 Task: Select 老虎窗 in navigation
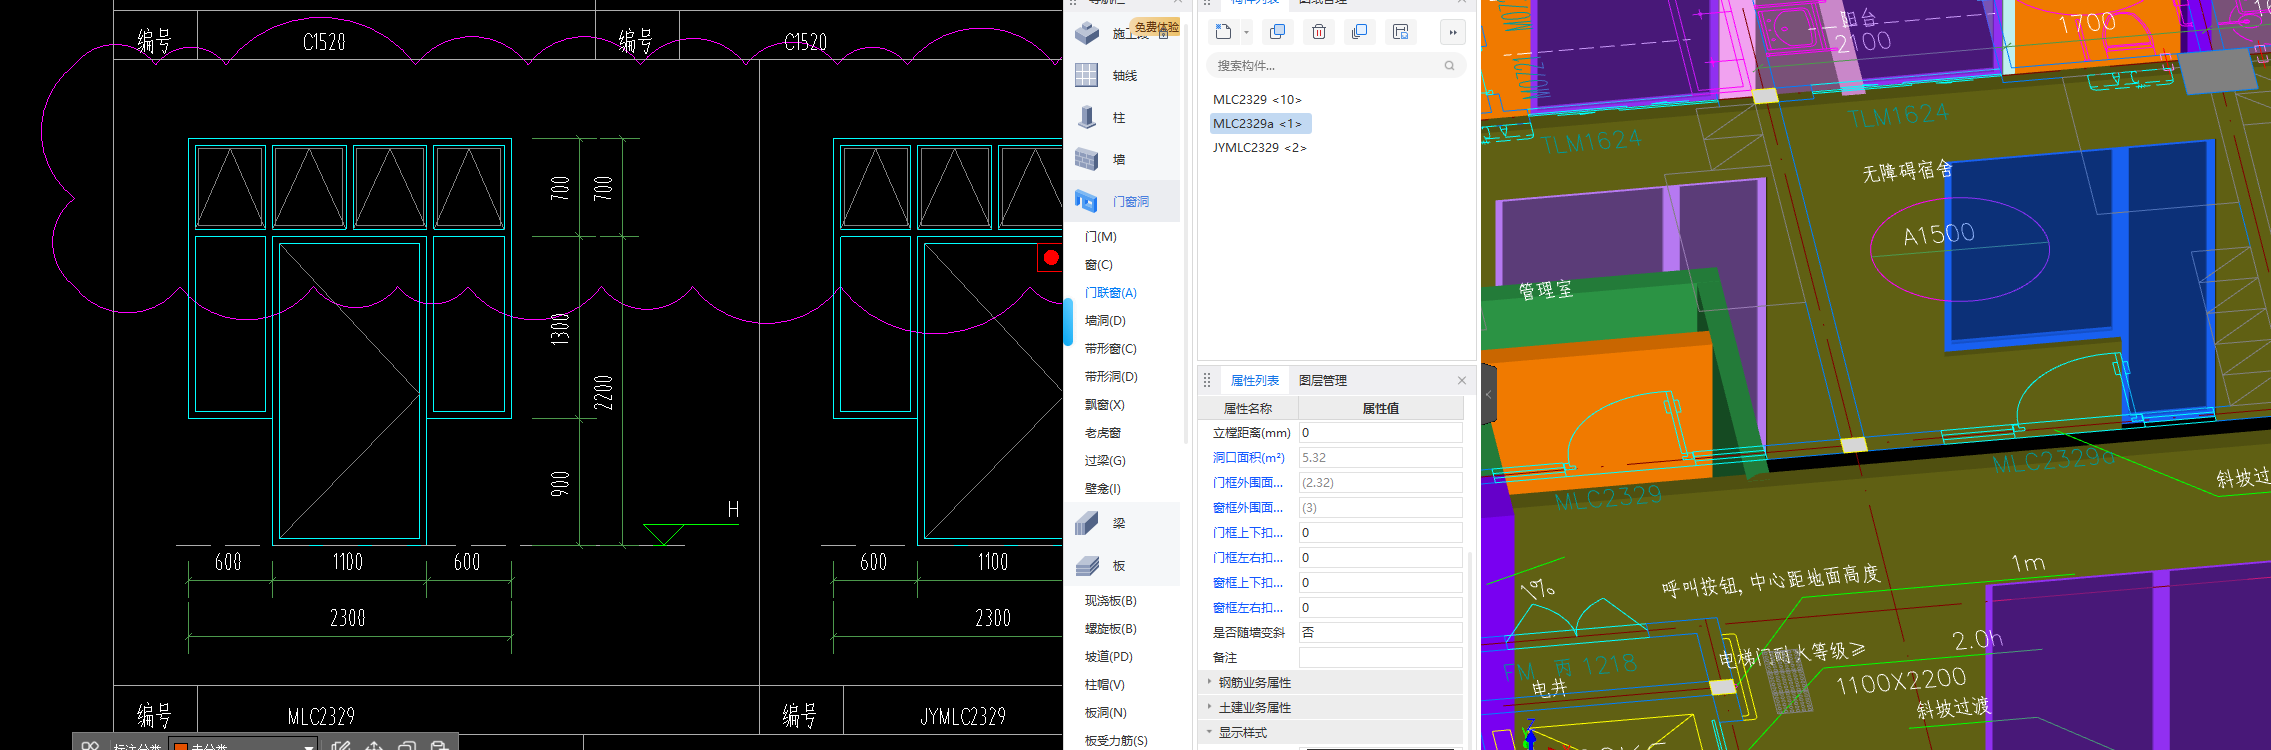(x=1103, y=433)
